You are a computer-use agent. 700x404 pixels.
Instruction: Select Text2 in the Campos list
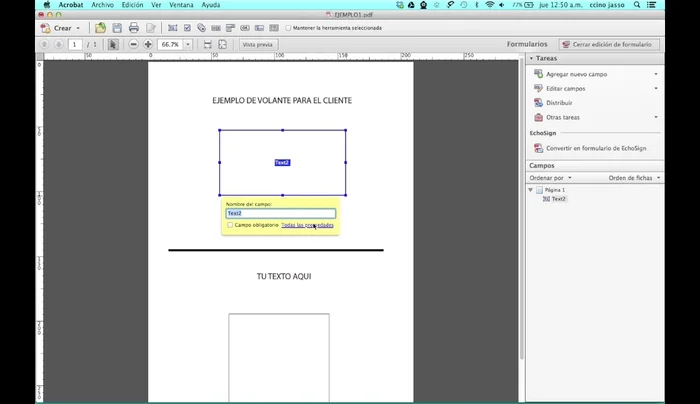559,199
